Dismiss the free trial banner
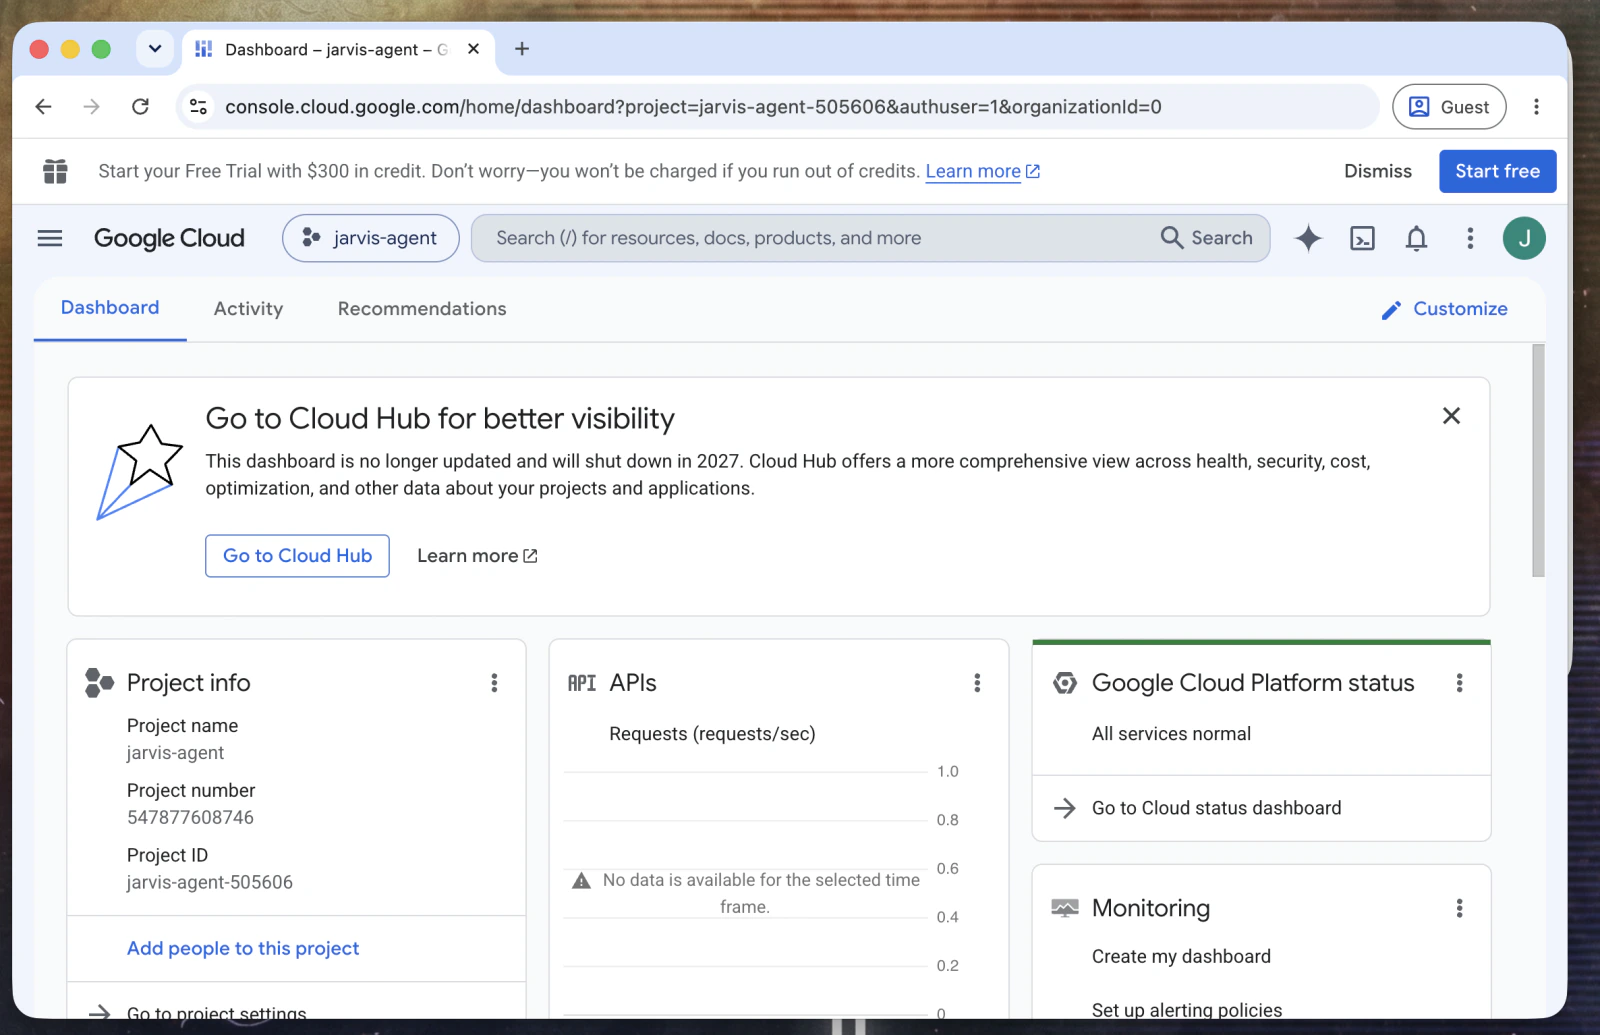Image resolution: width=1600 pixels, height=1035 pixels. click(x=1378, y=171)
